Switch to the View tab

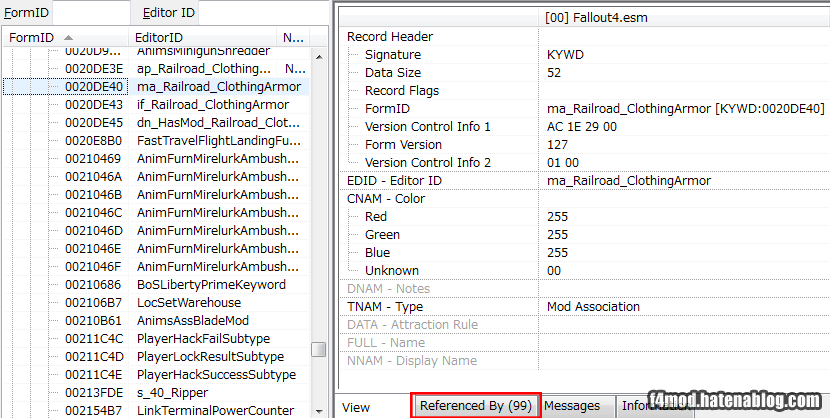356,407
